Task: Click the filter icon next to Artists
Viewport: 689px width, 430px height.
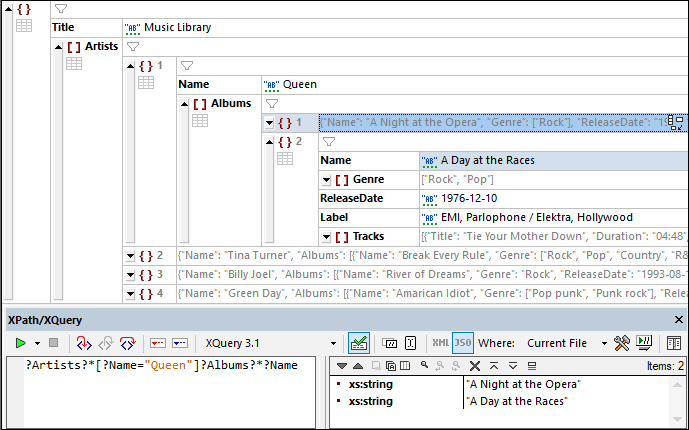Action: tap(133, 46)
